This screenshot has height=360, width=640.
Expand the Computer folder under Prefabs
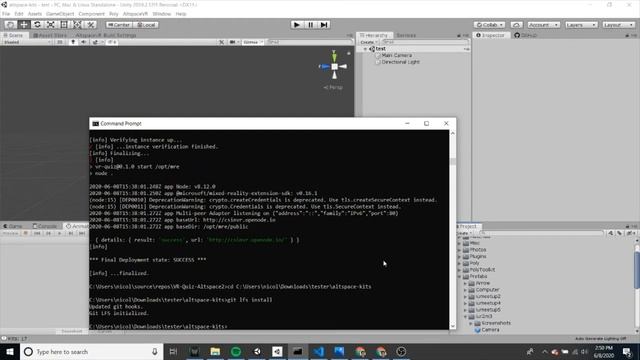[465, 290]
